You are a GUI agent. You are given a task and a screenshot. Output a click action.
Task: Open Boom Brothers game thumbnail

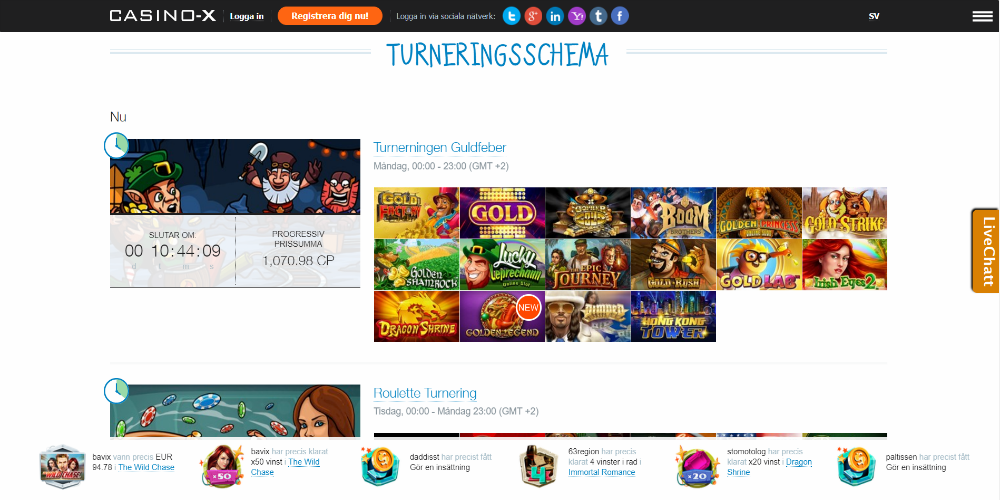(x=673, y=213)
